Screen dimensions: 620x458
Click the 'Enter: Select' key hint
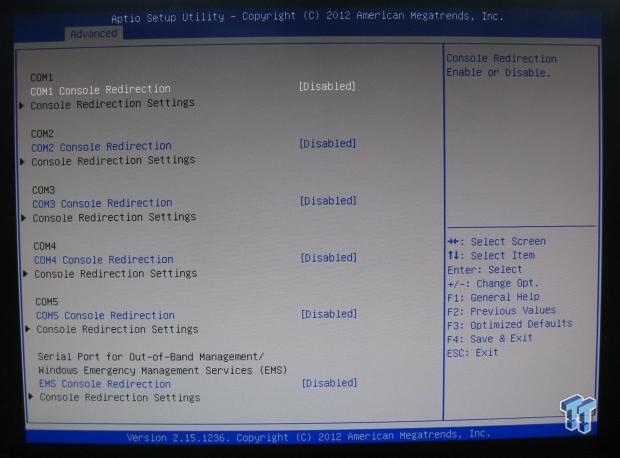[485, 270]
